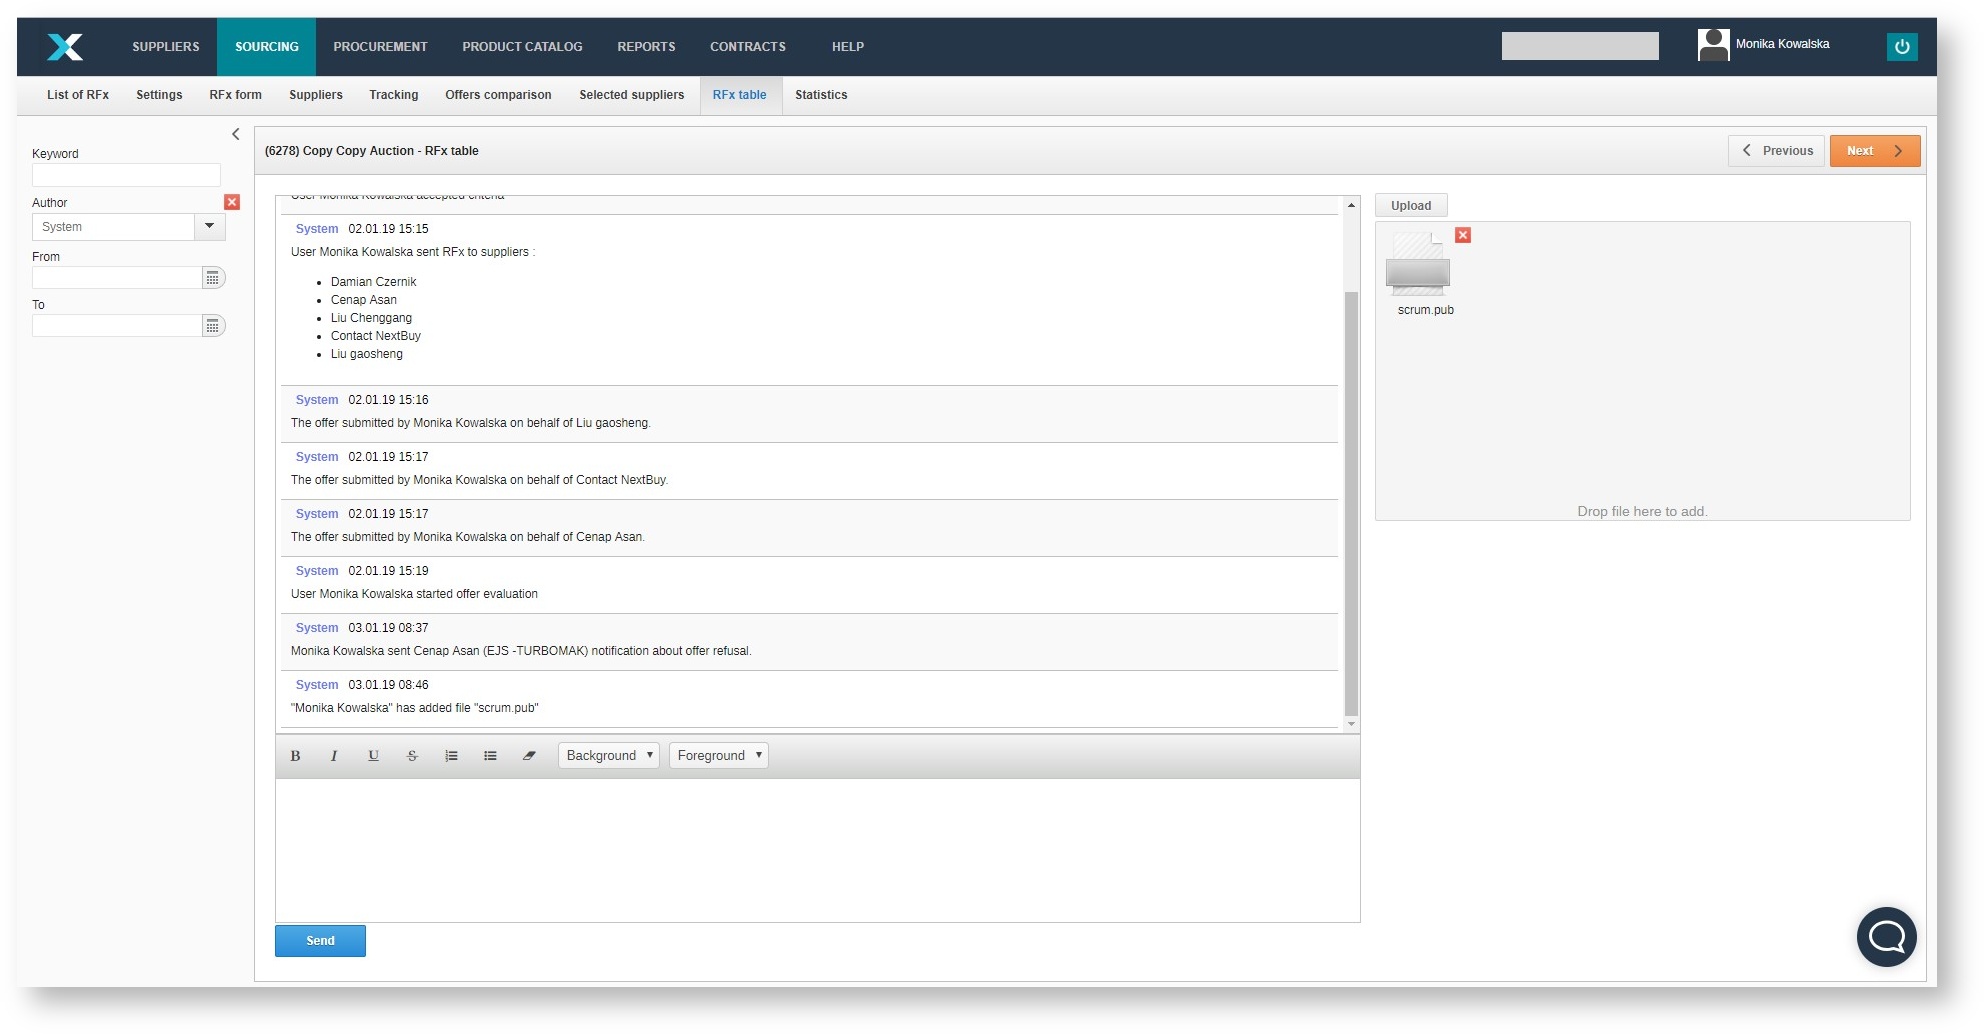Open the From date calendar picker

[x=212, y=278]
